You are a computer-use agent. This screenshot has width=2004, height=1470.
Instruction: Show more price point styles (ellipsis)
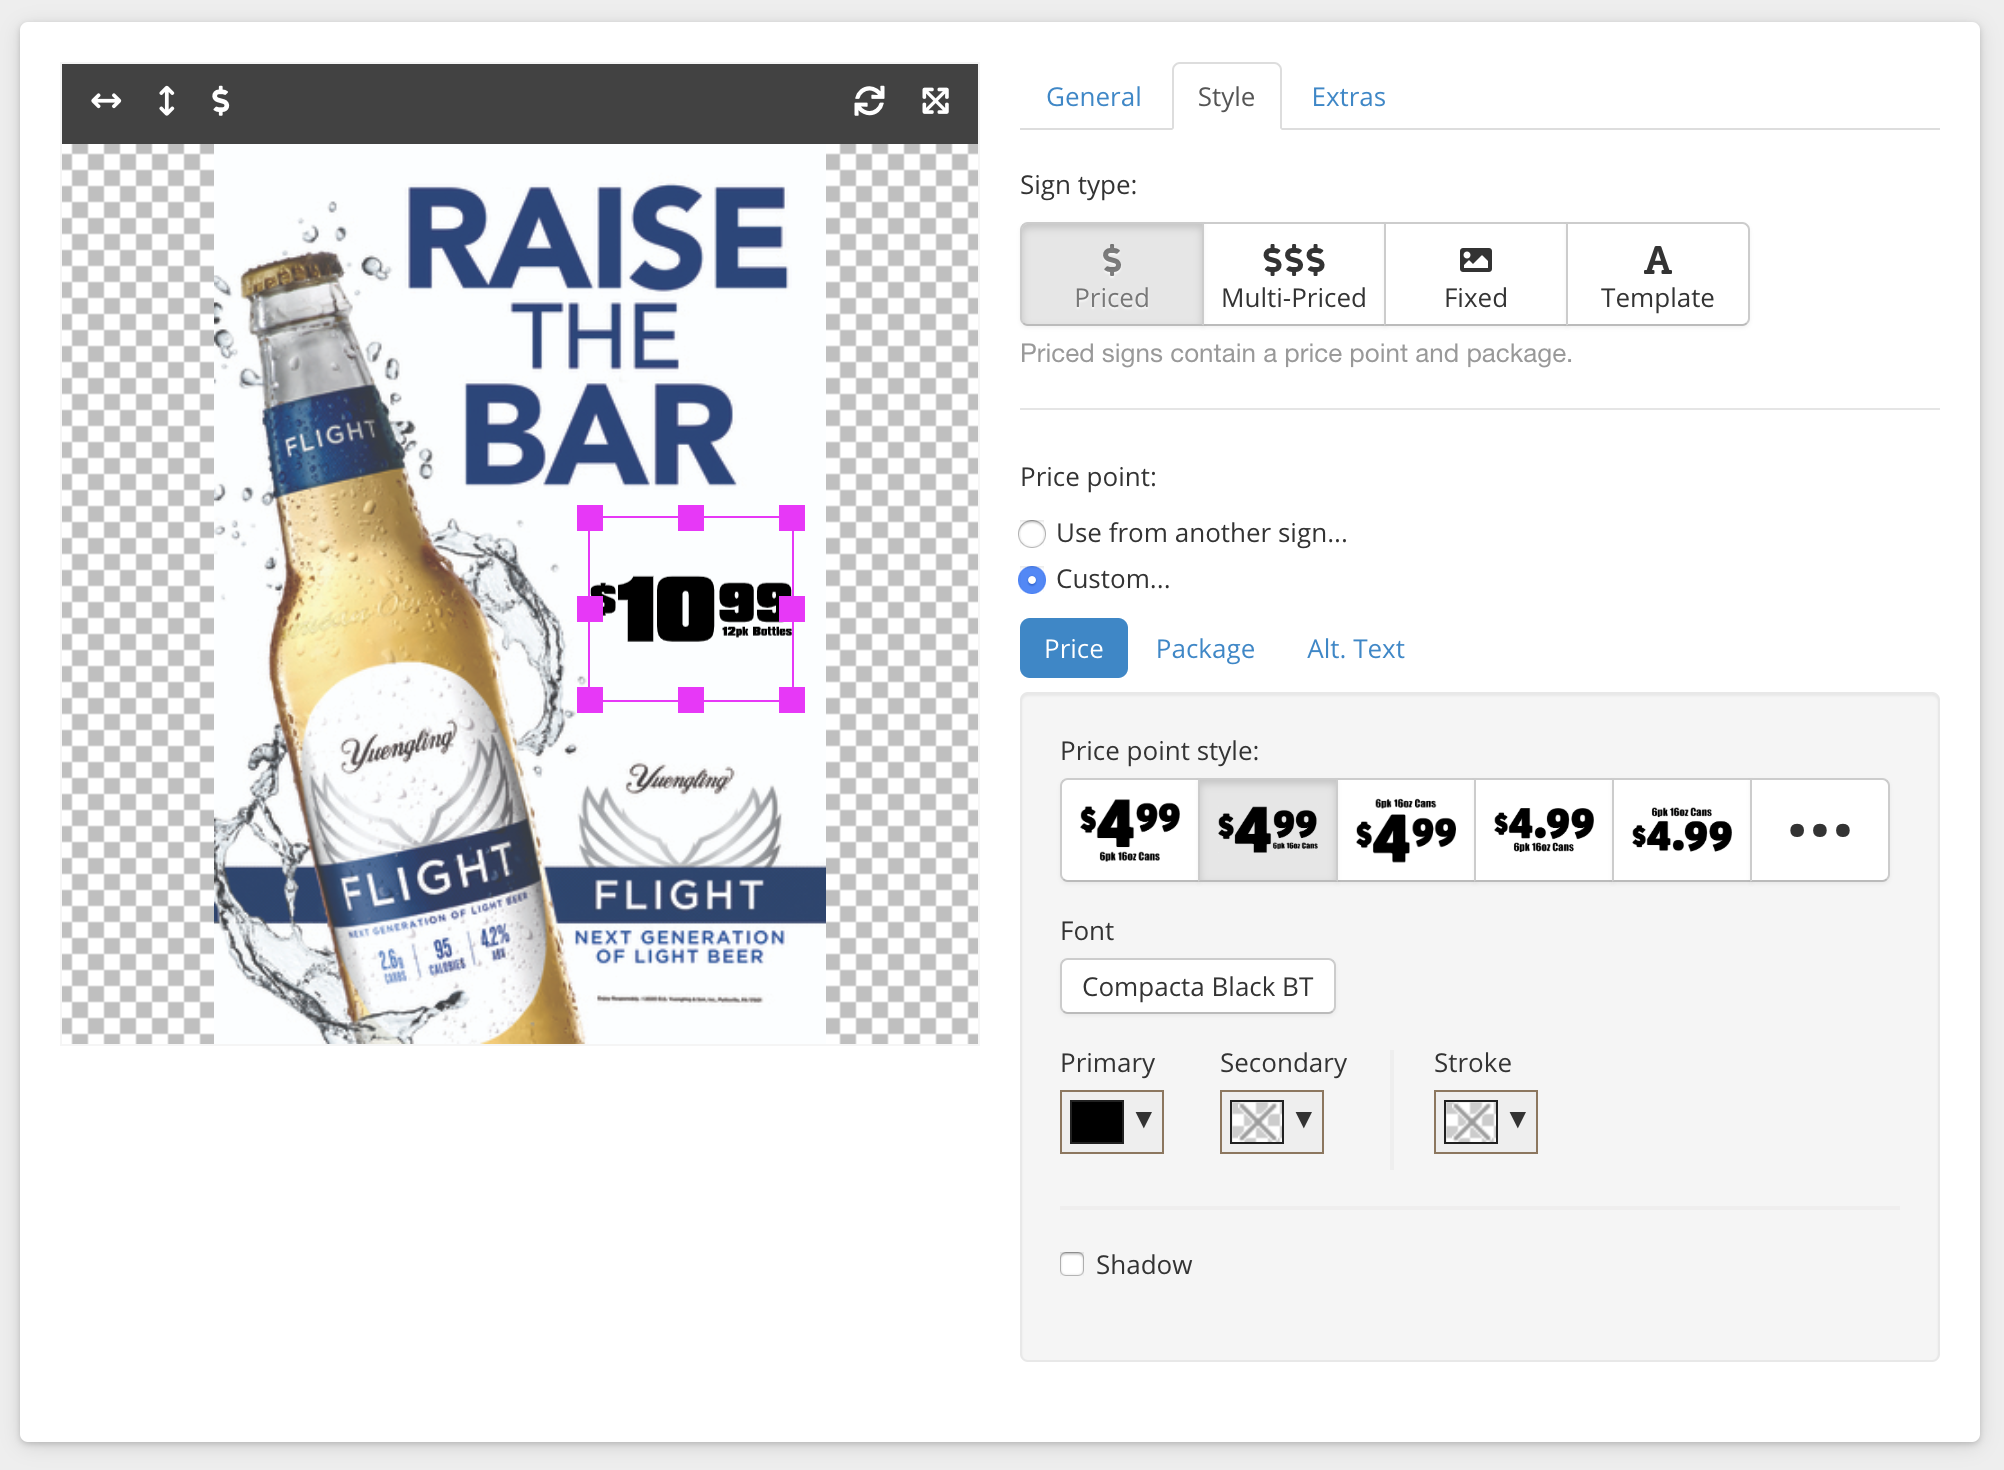tap(1820, 830)
